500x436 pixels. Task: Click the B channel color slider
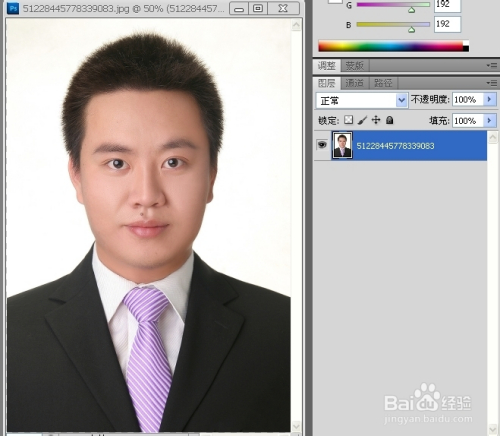pyautogui.click(x=393, y=24)
